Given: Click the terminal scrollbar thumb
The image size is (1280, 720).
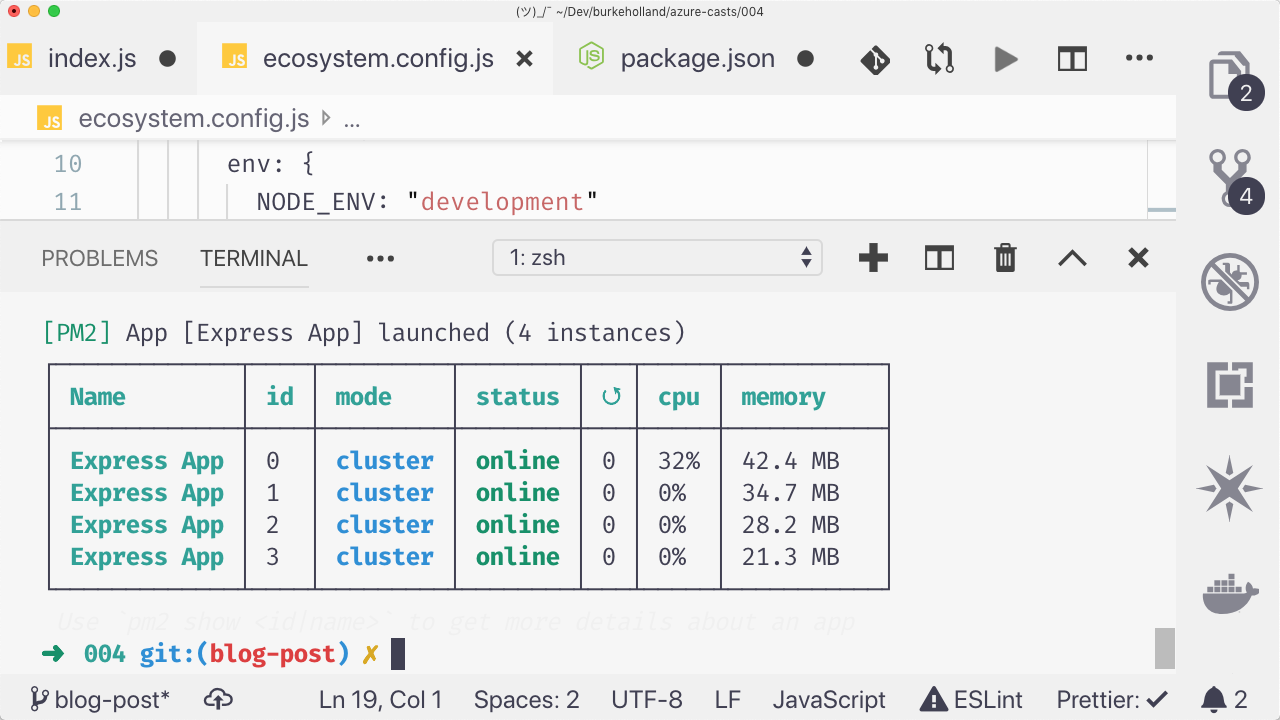Looking at the screenshot, I should [1164, 648].
